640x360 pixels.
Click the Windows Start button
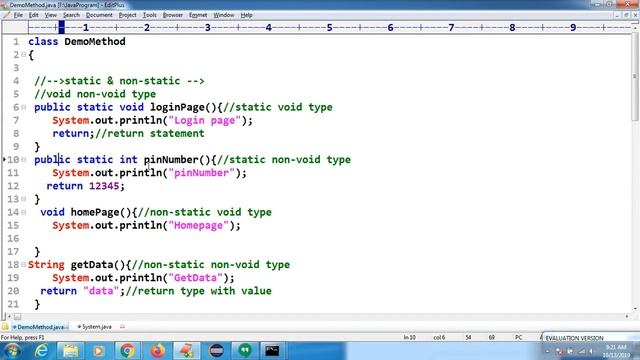pyautogui.click(x=12, y=351)
